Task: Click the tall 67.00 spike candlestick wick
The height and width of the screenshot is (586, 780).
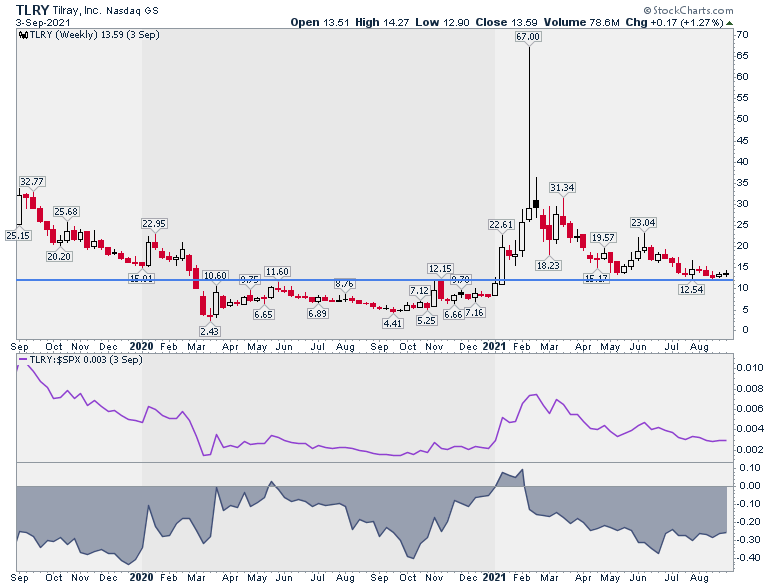Action: pyautogui.click(x=529, y=127)
